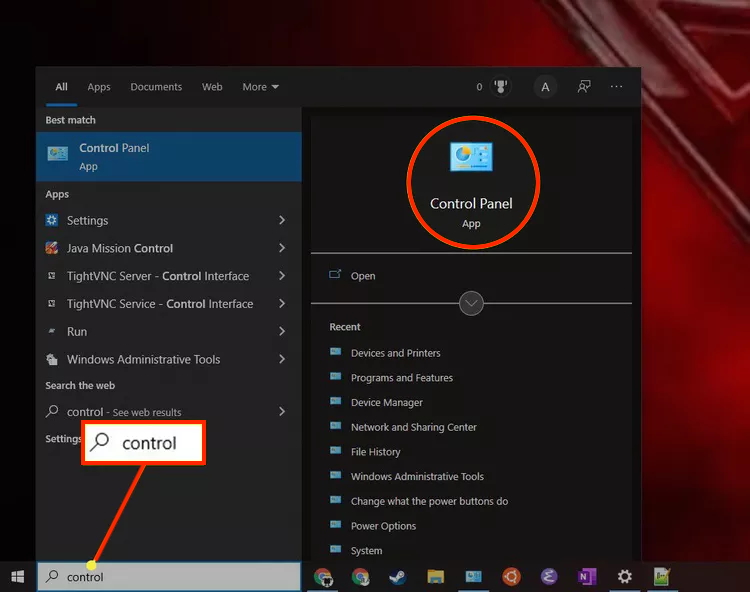Image resolution: width=750 pixels, height=592 pixels.
Task: Open the More filter dropdown
Action: coord(261,87)
